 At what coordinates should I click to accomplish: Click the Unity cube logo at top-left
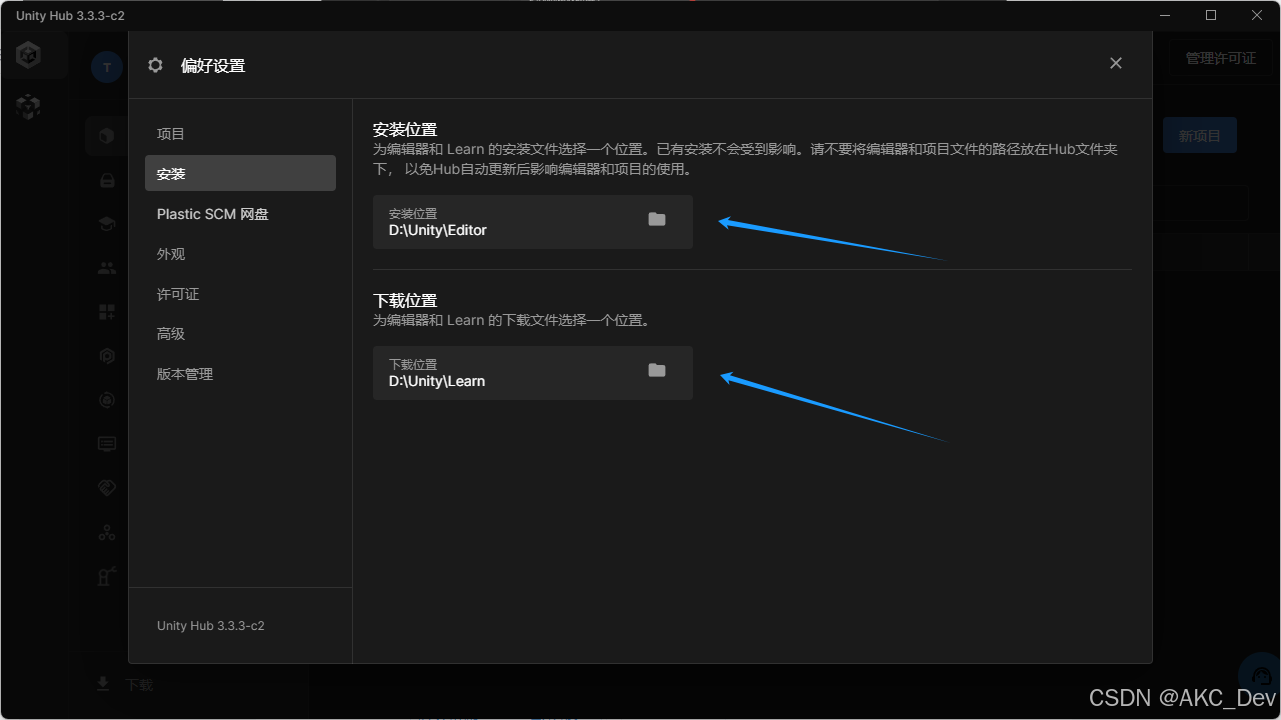[29, 55]
